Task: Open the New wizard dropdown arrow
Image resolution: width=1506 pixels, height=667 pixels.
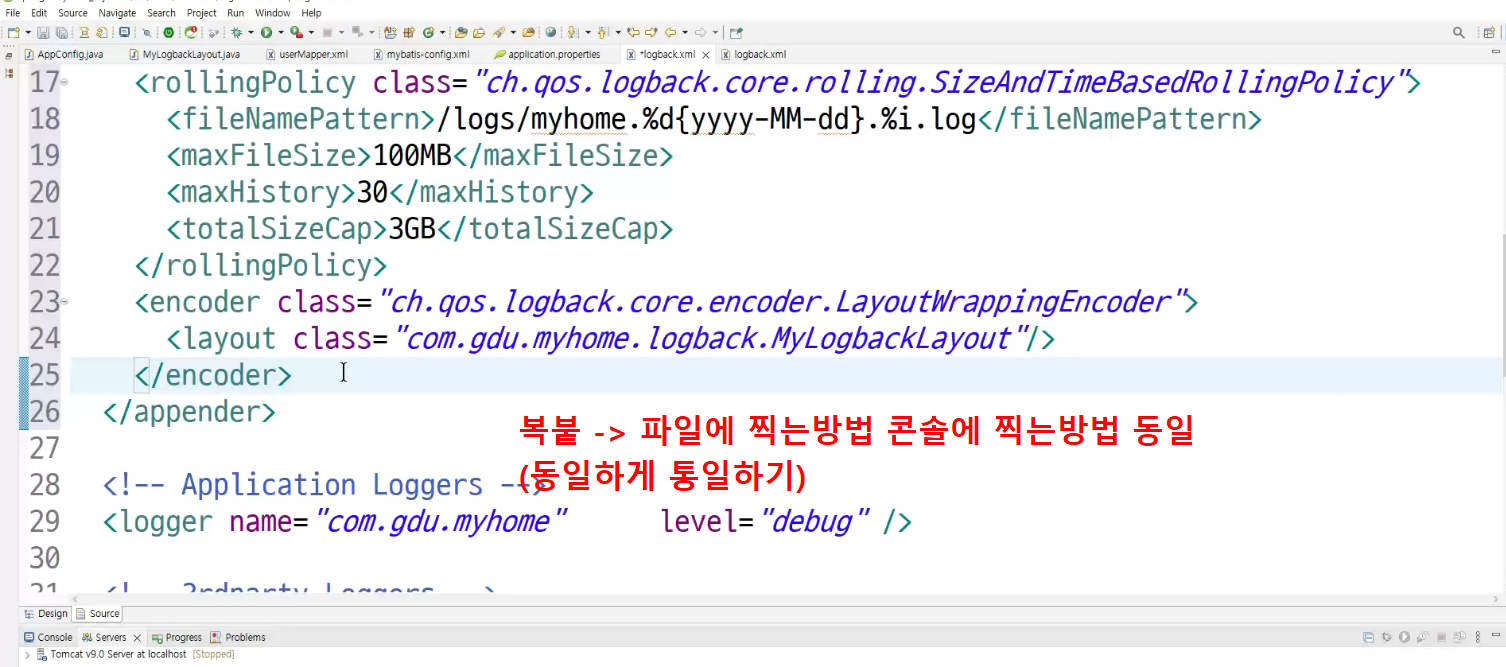Action: [28, 32]
